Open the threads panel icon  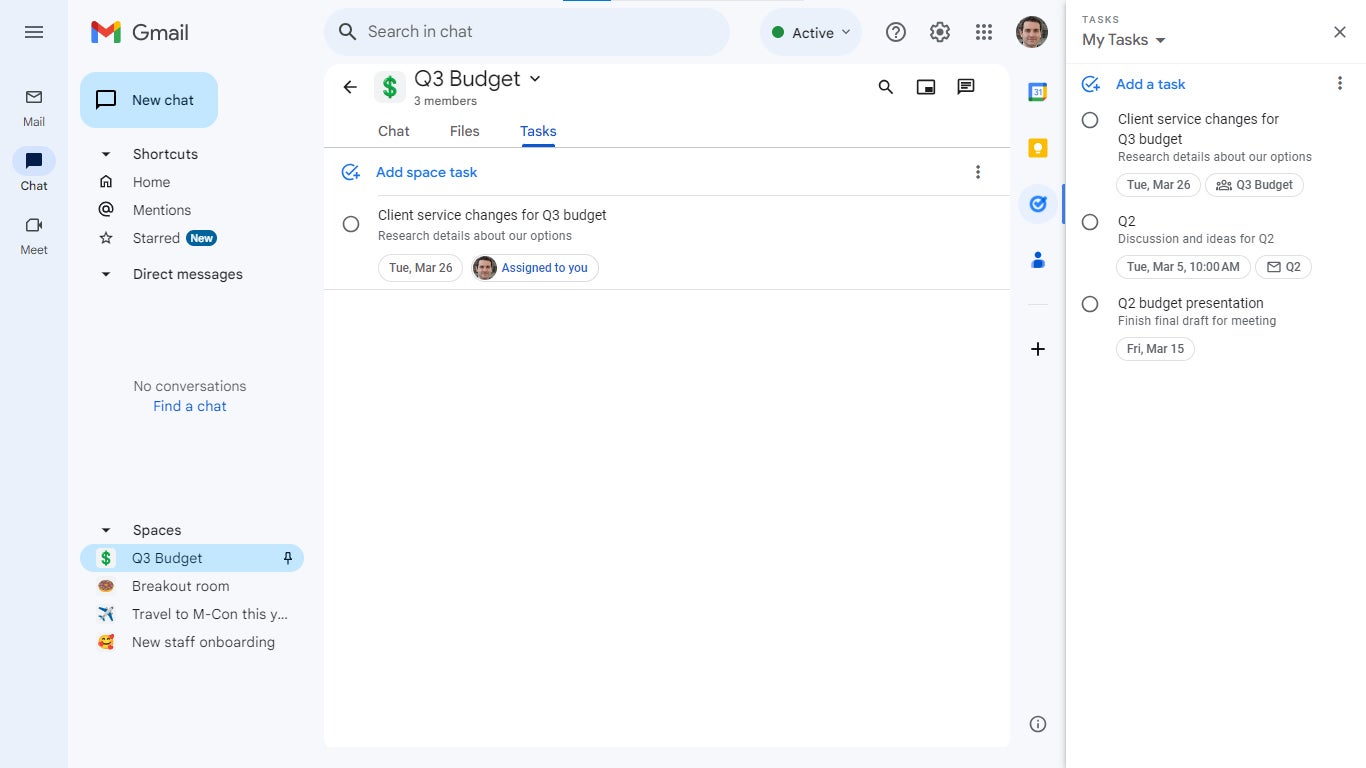click(966, 87)
